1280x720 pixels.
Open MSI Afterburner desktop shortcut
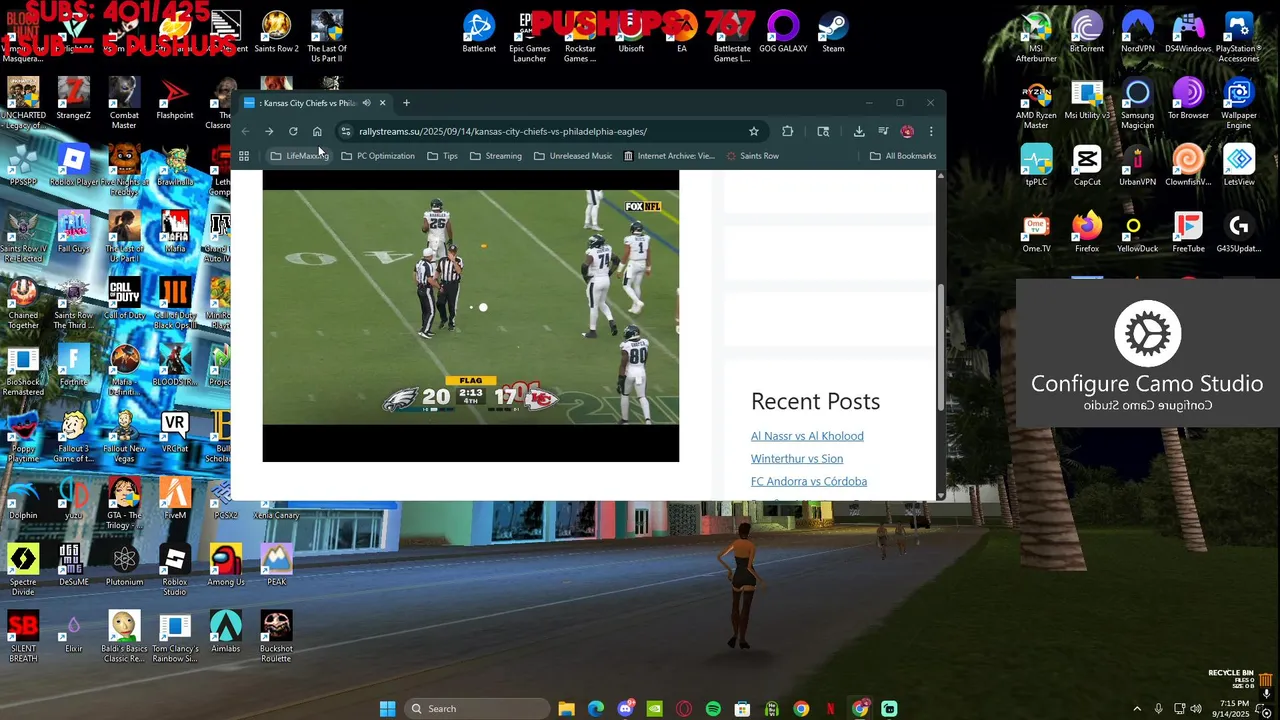pos(1036,38)
